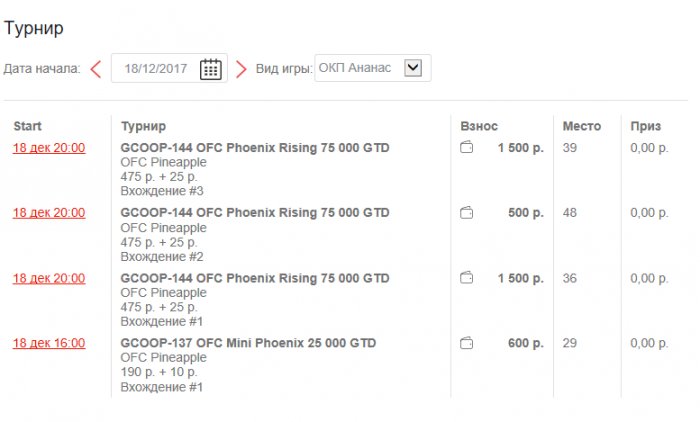Open the calendar date picker icon
The width and height of the screenshot is (700, 422).
pos(210,69)
